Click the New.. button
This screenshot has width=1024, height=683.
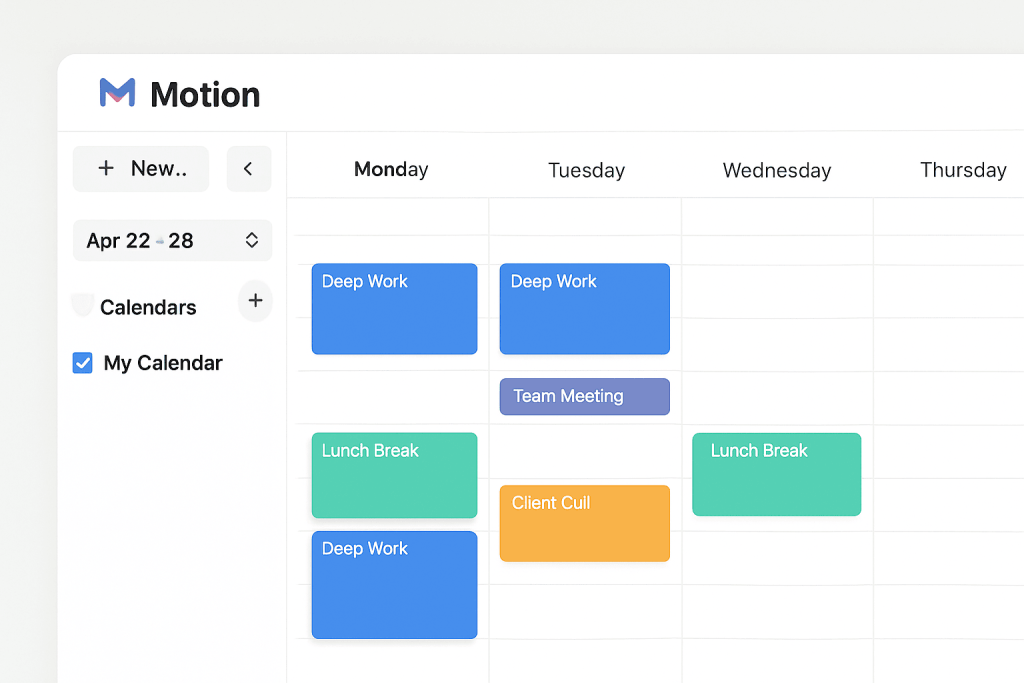(141, 169)
